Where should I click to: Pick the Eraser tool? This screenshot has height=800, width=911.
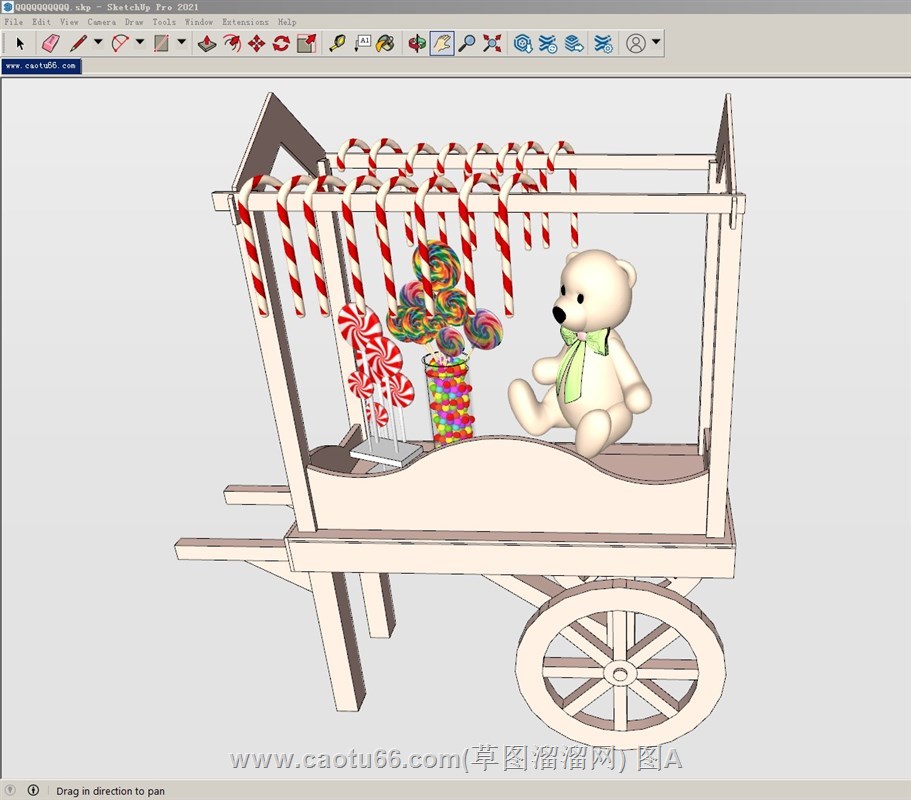click(x=50, y=43)
